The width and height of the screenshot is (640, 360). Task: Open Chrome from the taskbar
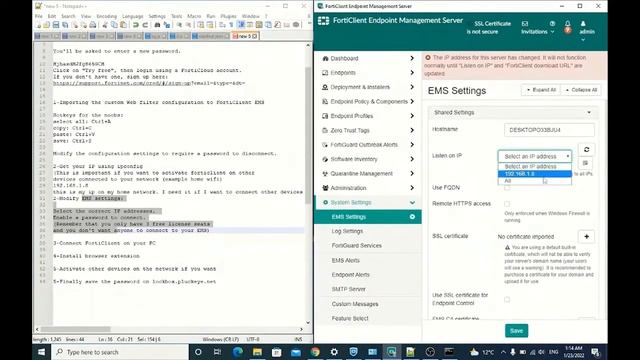315,351
